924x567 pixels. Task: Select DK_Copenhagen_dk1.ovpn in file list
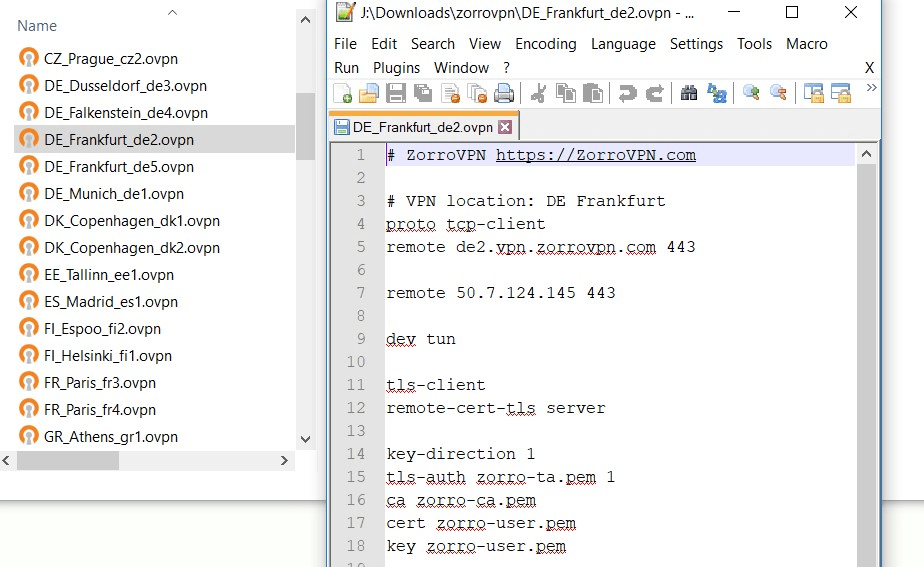pos(132,221)
